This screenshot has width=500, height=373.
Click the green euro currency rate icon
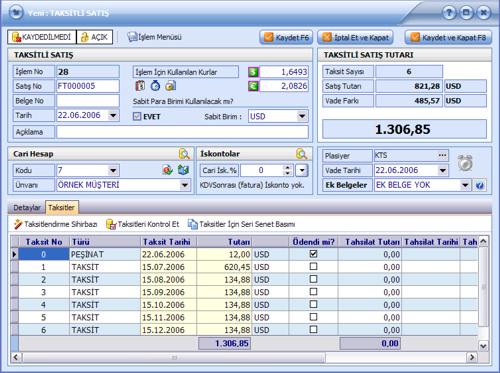pos(253,86)
